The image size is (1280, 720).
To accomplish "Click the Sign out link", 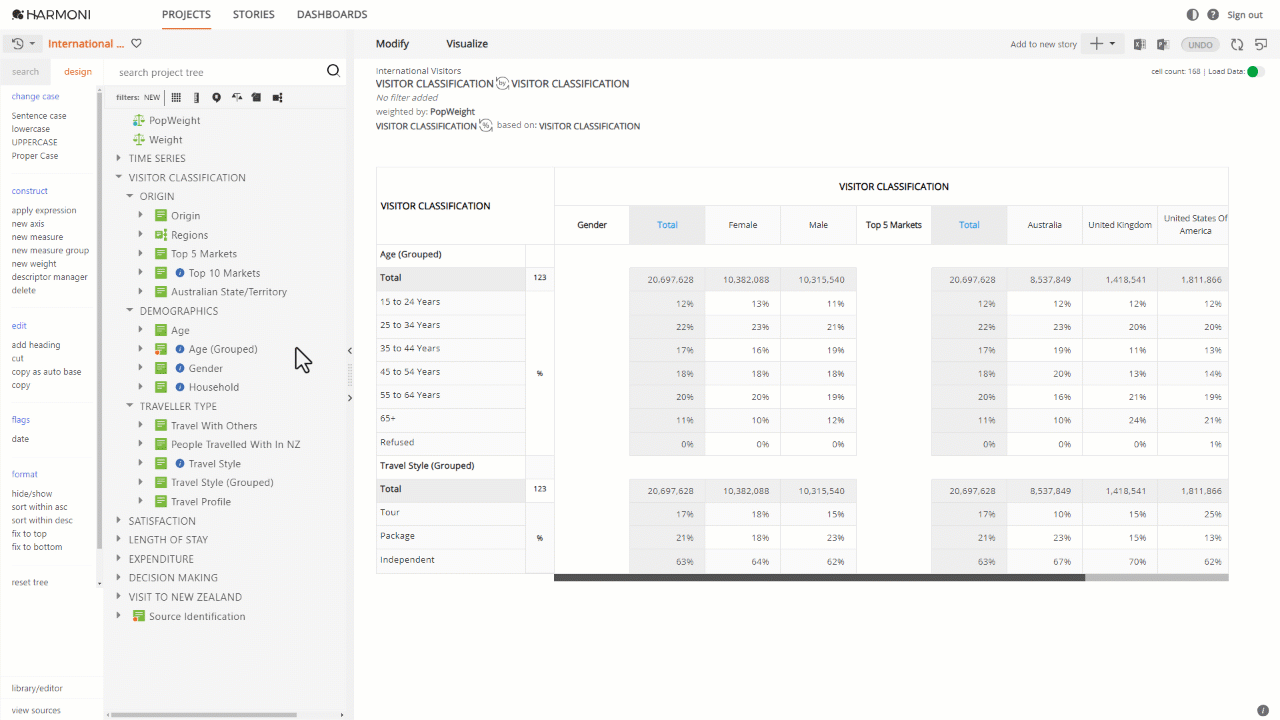I will 1245,15.
